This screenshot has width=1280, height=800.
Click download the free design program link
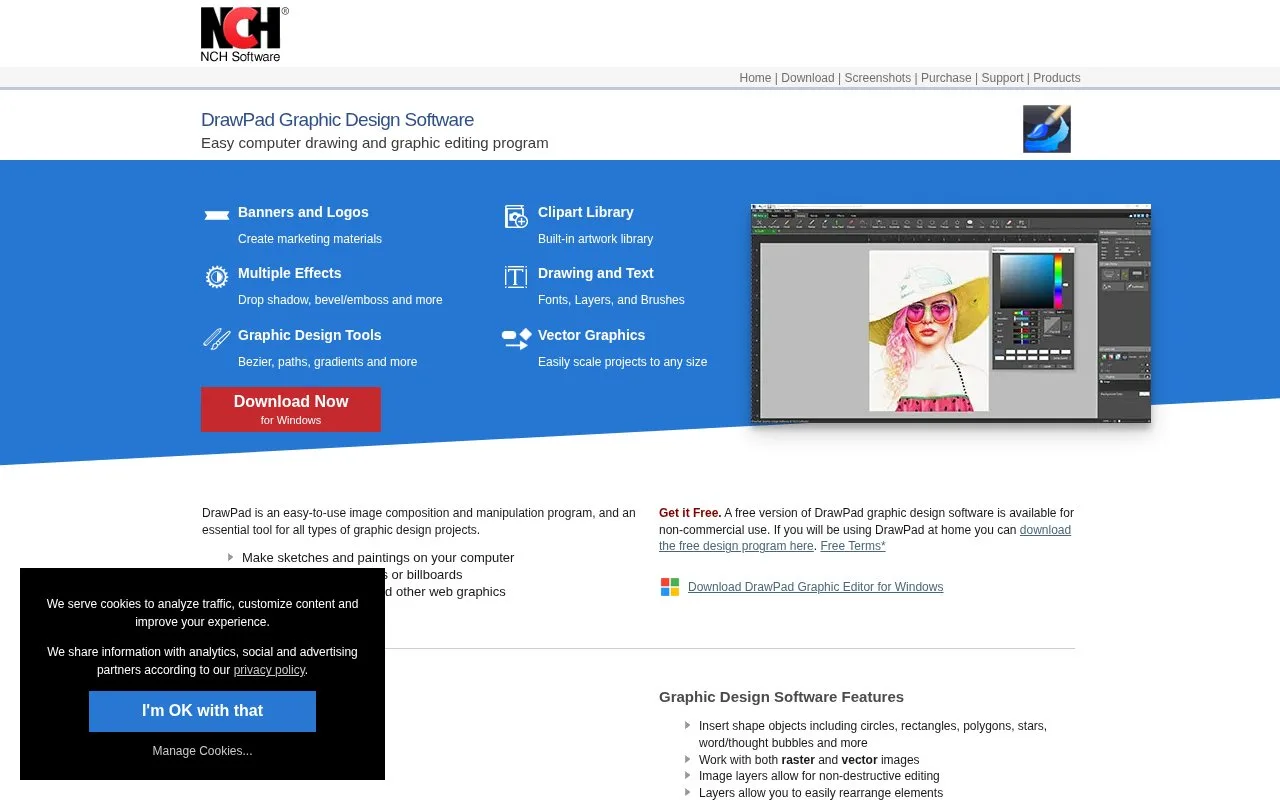(x=865, y=538)
